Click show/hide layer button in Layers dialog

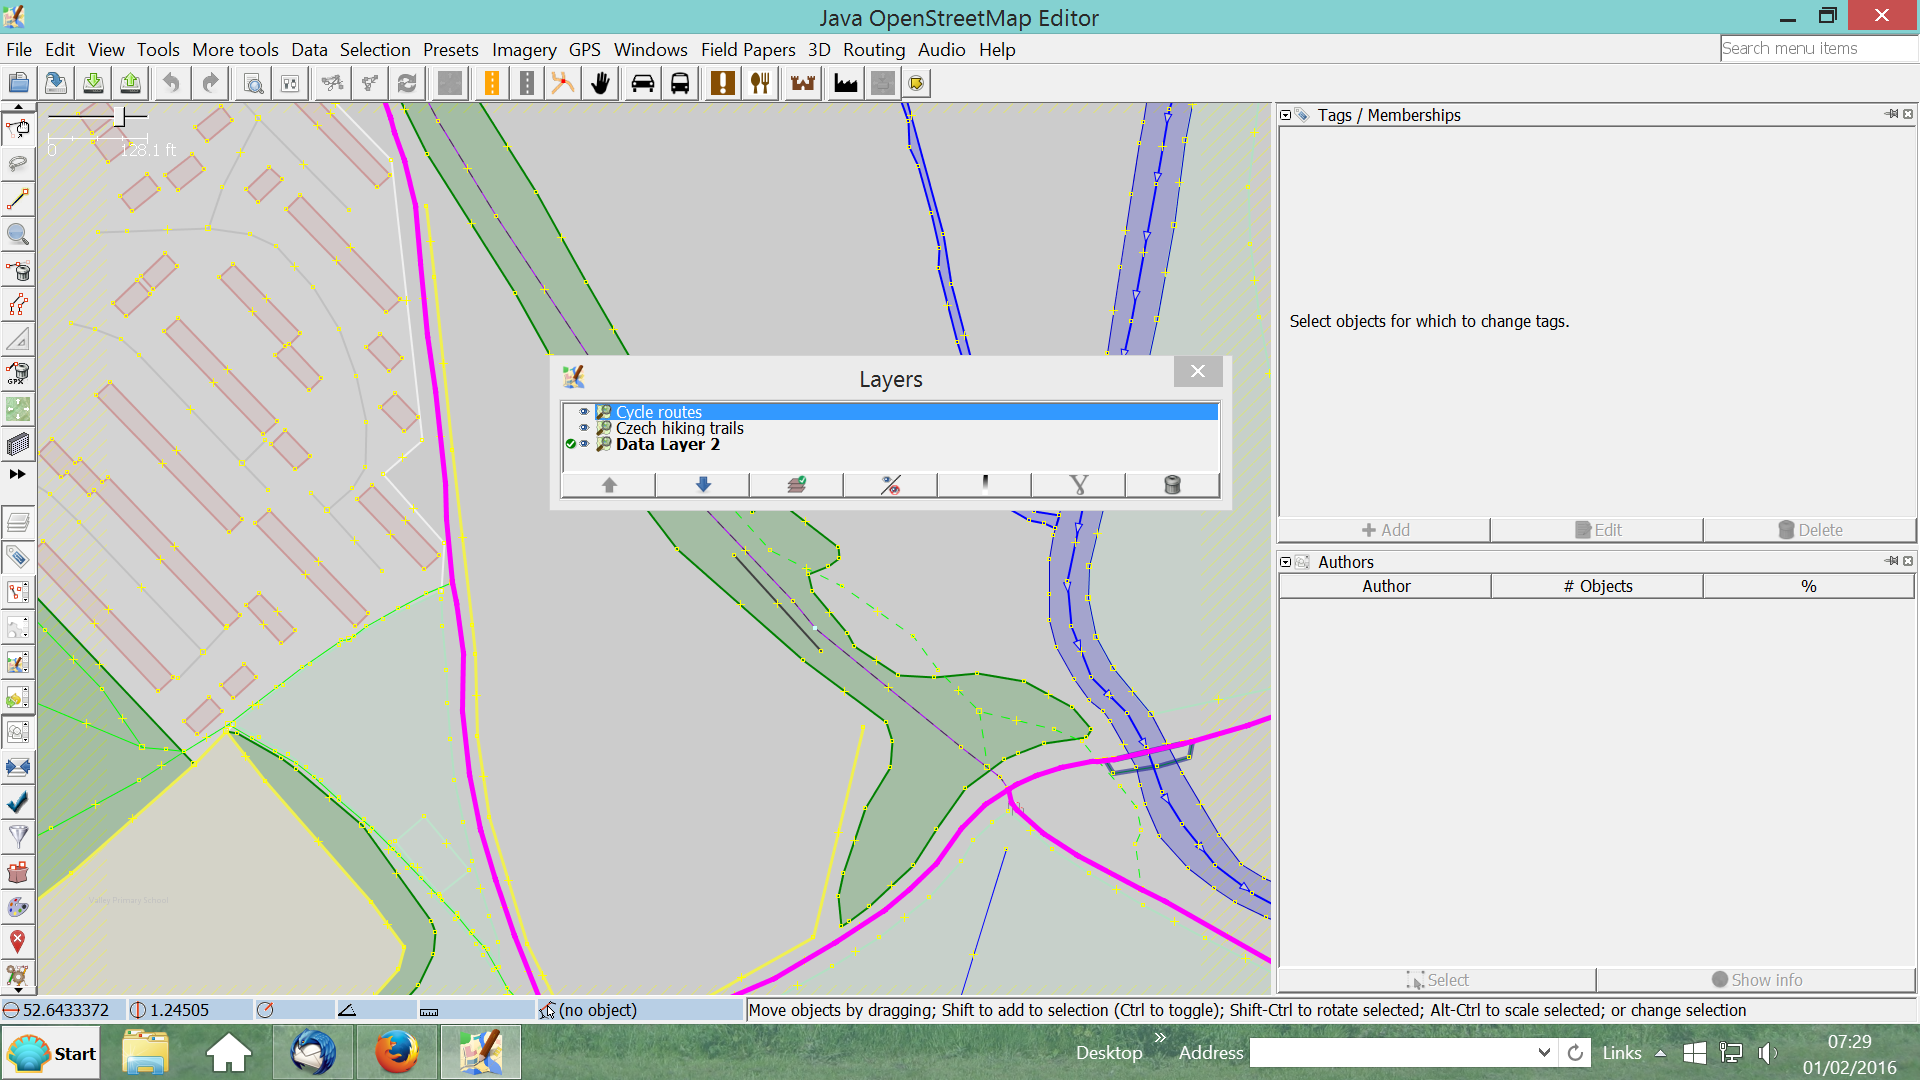[x=890, y=485]
